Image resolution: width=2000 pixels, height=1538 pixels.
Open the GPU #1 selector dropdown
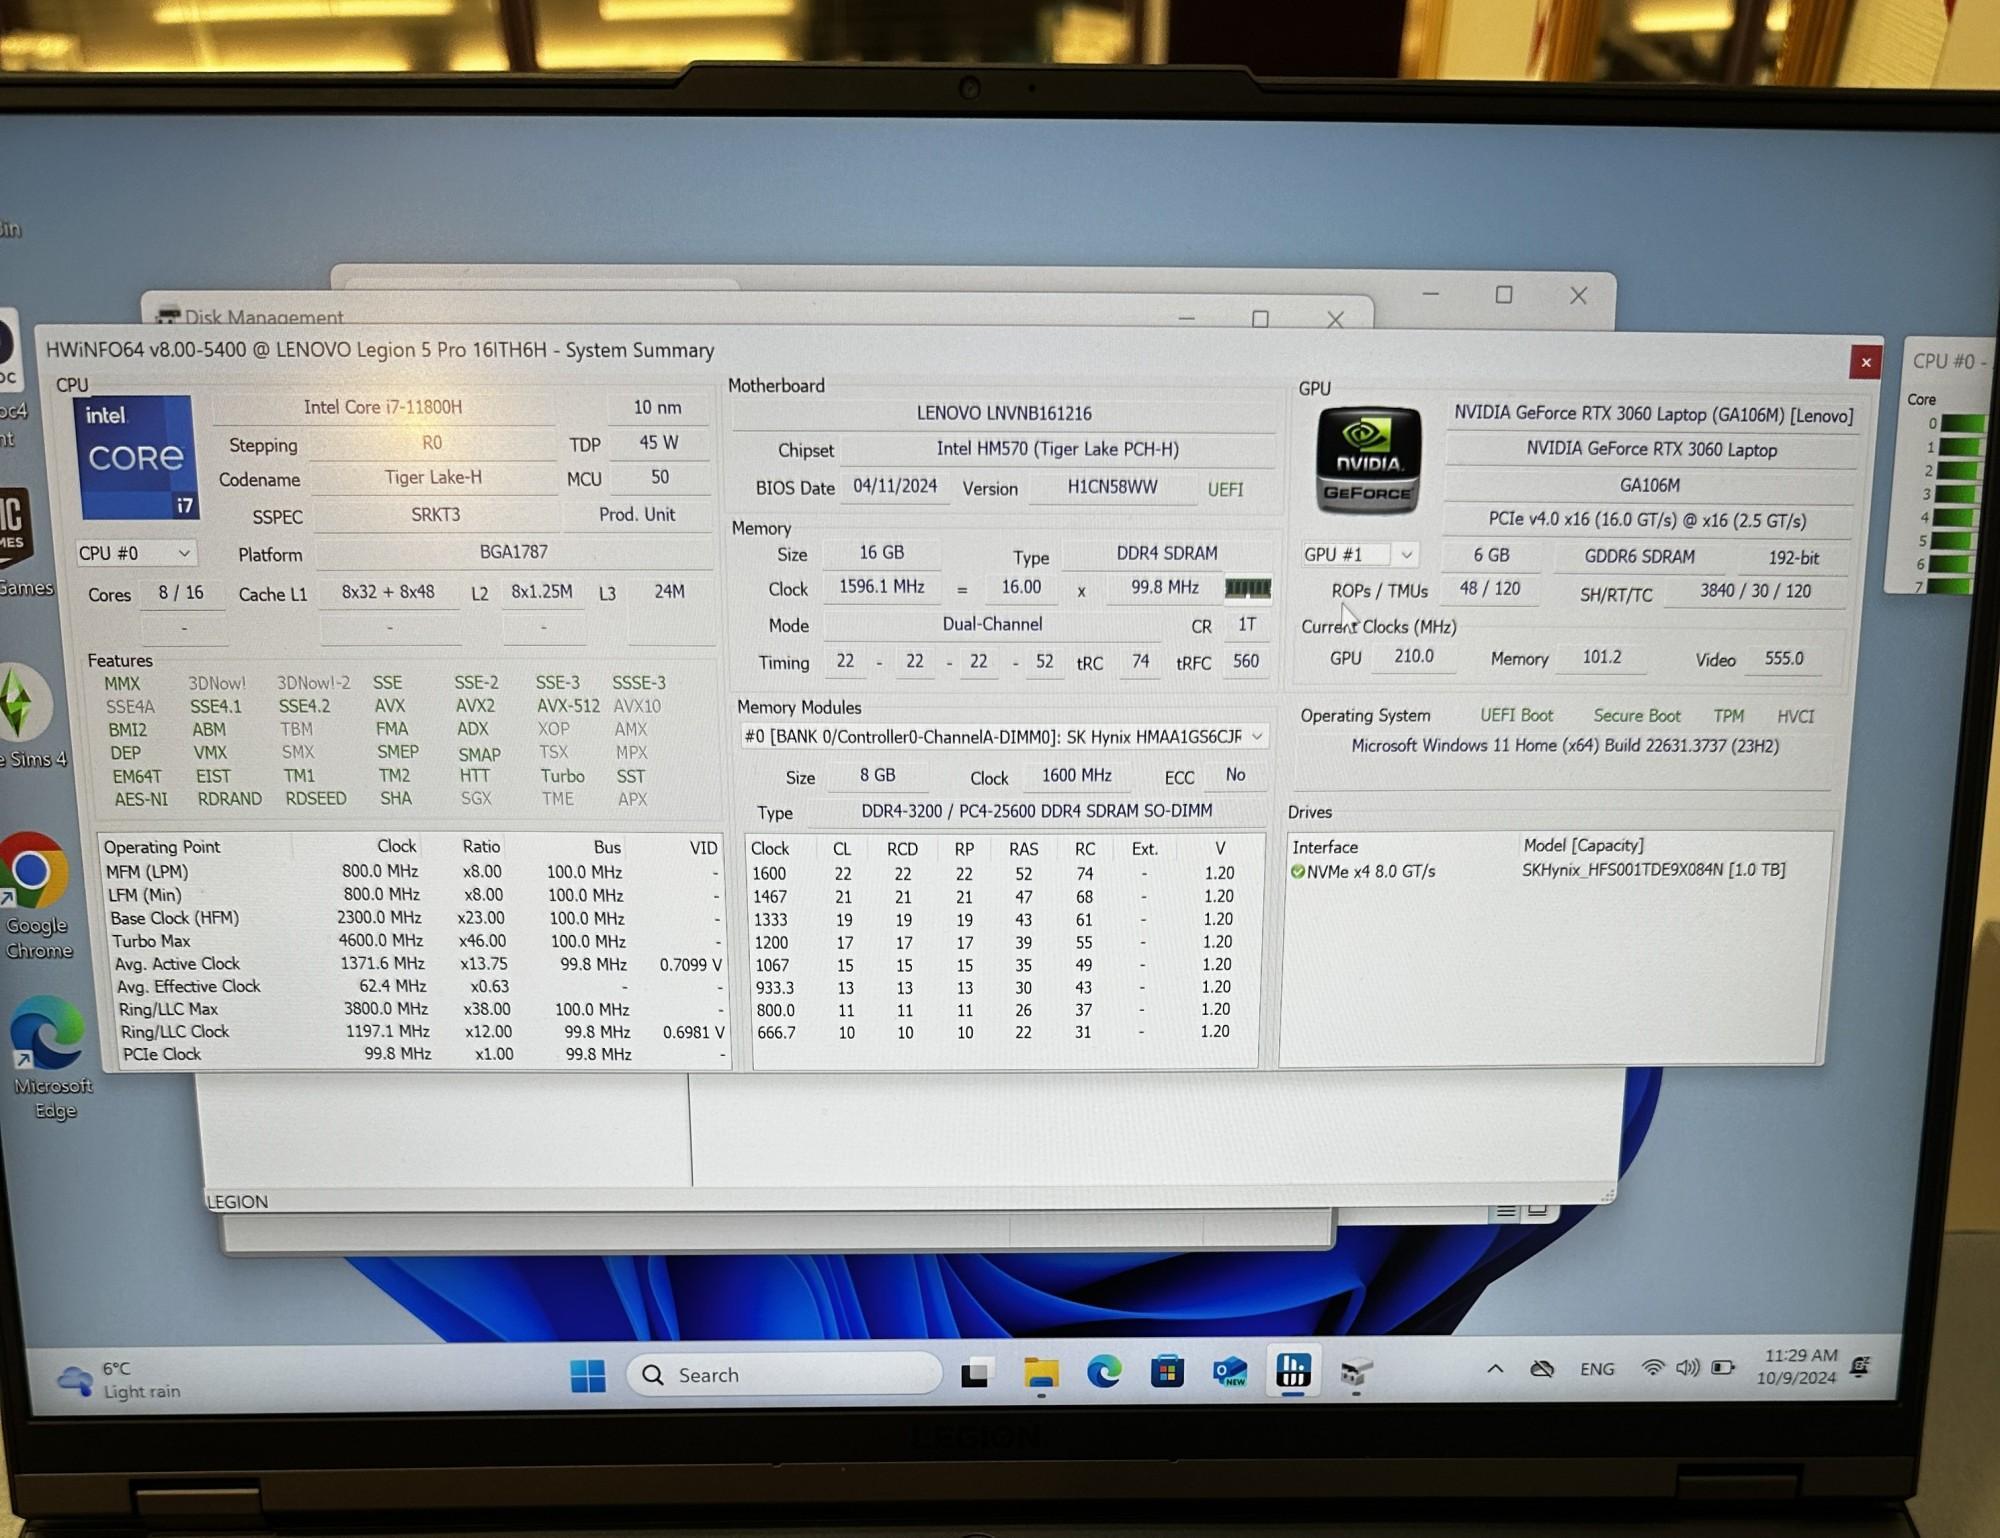[1358, 554]
